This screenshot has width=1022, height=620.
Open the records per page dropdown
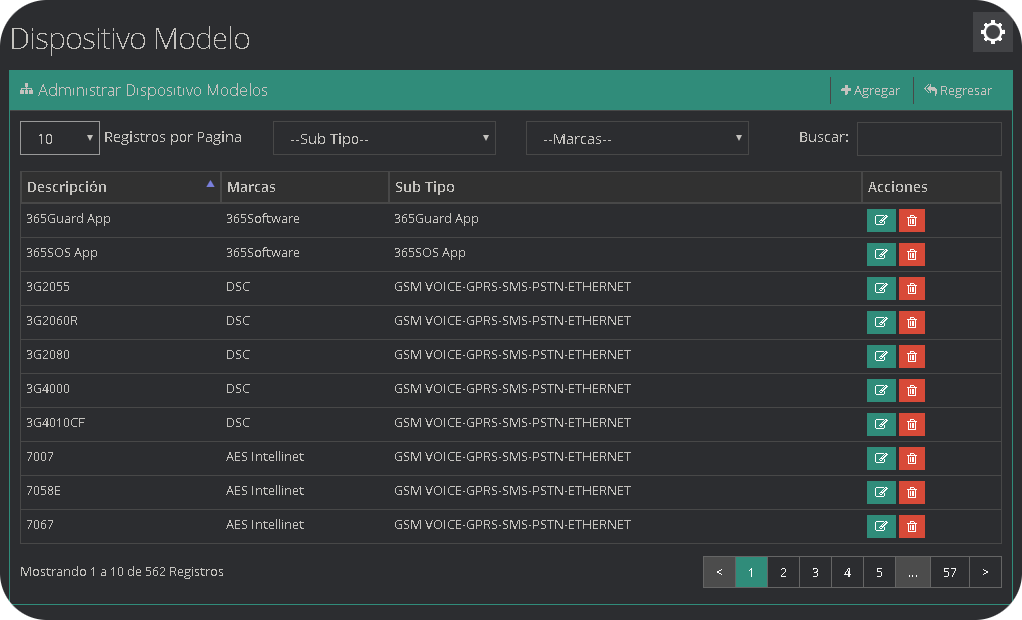click(x=59, y=139)
